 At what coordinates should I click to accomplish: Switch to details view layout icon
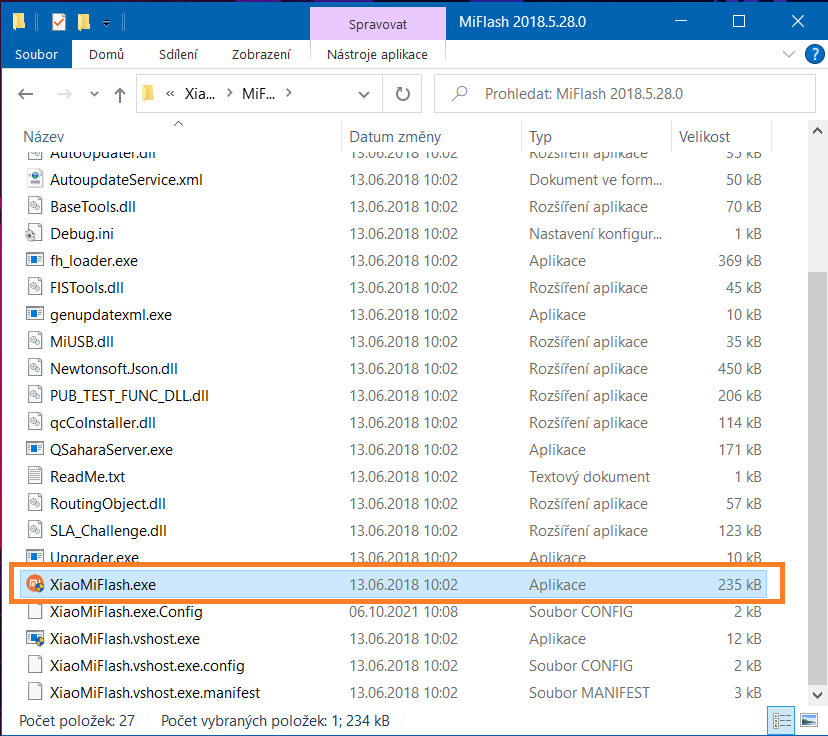[x=782, y=721]
